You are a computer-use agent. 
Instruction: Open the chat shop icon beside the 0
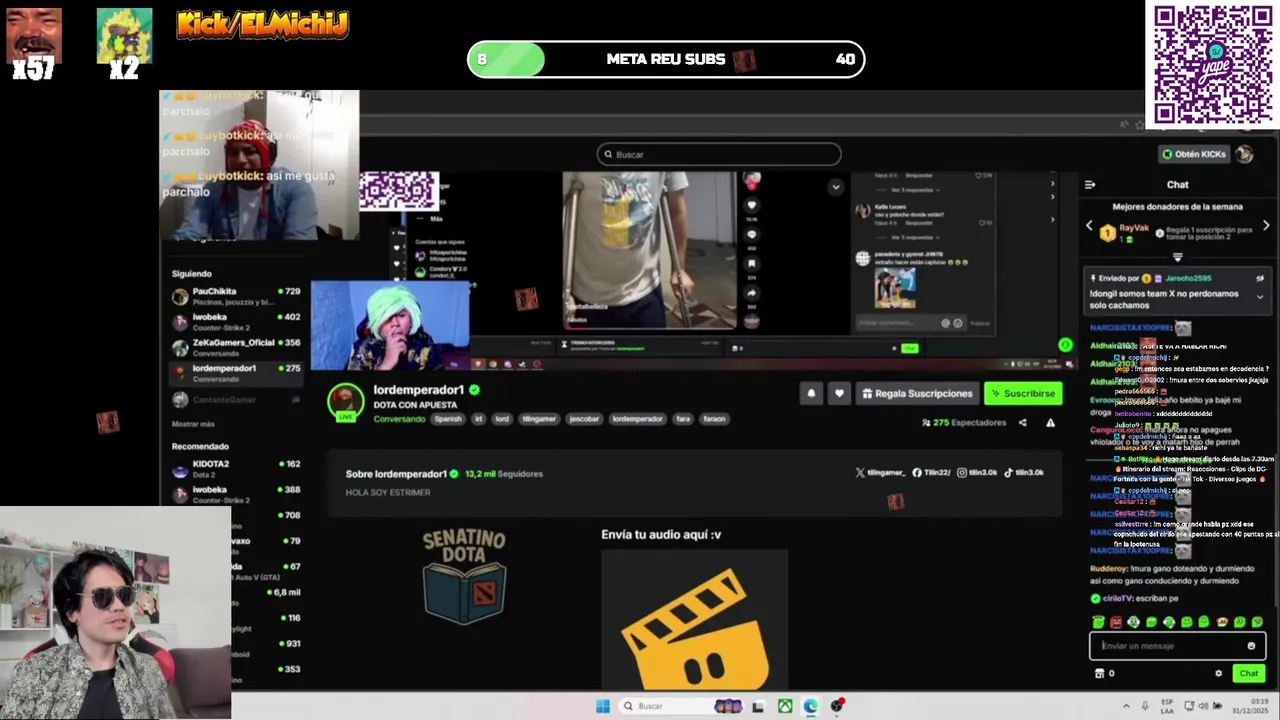[x=1100, y=673]
